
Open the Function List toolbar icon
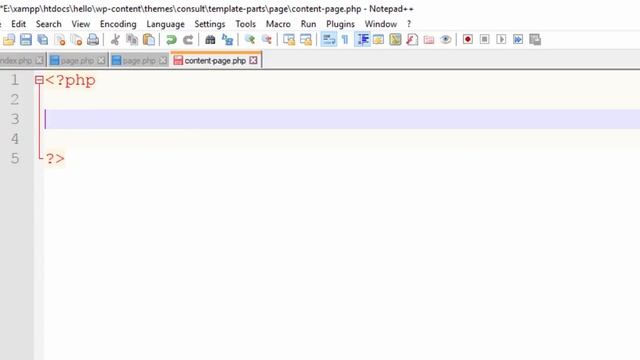tap(412, 40)
